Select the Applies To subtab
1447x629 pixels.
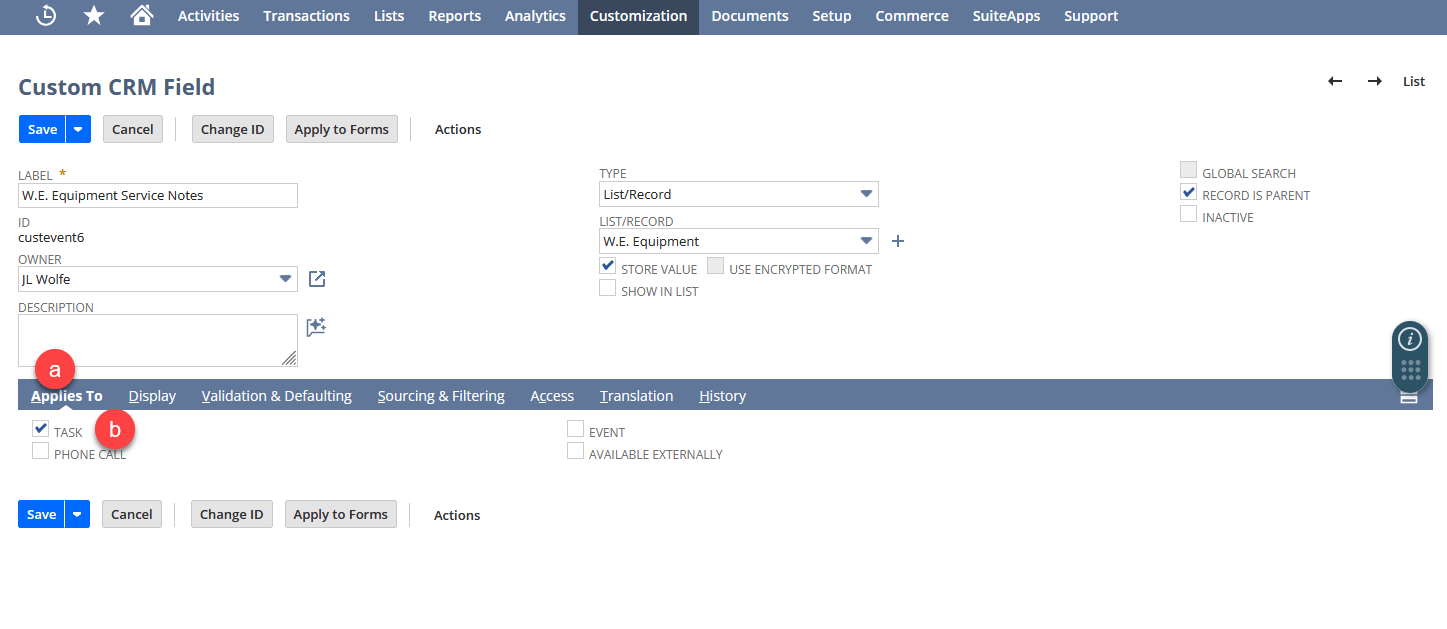(67, 396)
